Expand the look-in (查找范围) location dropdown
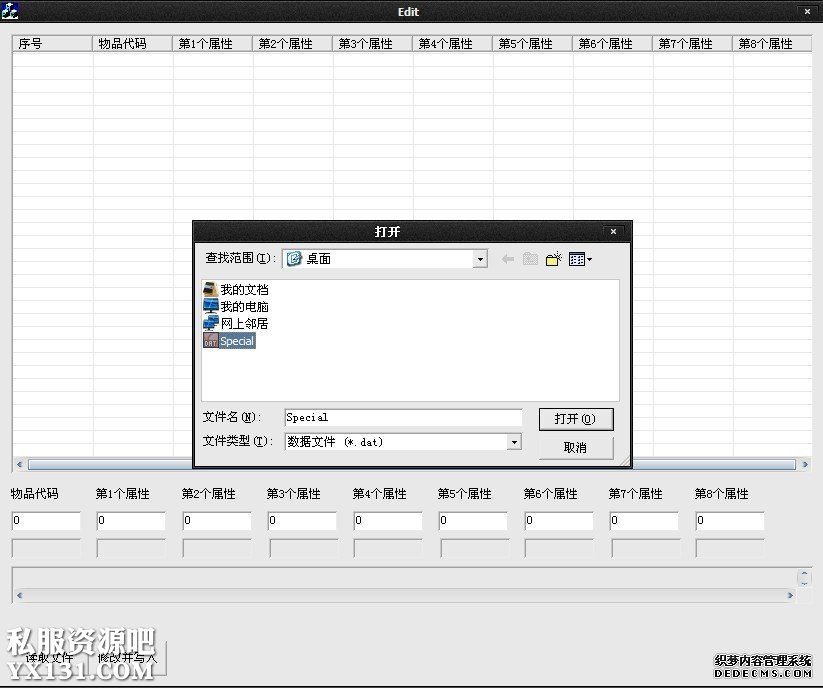Image resolution: width=823 pixels, height=688 pixels. 480,259
